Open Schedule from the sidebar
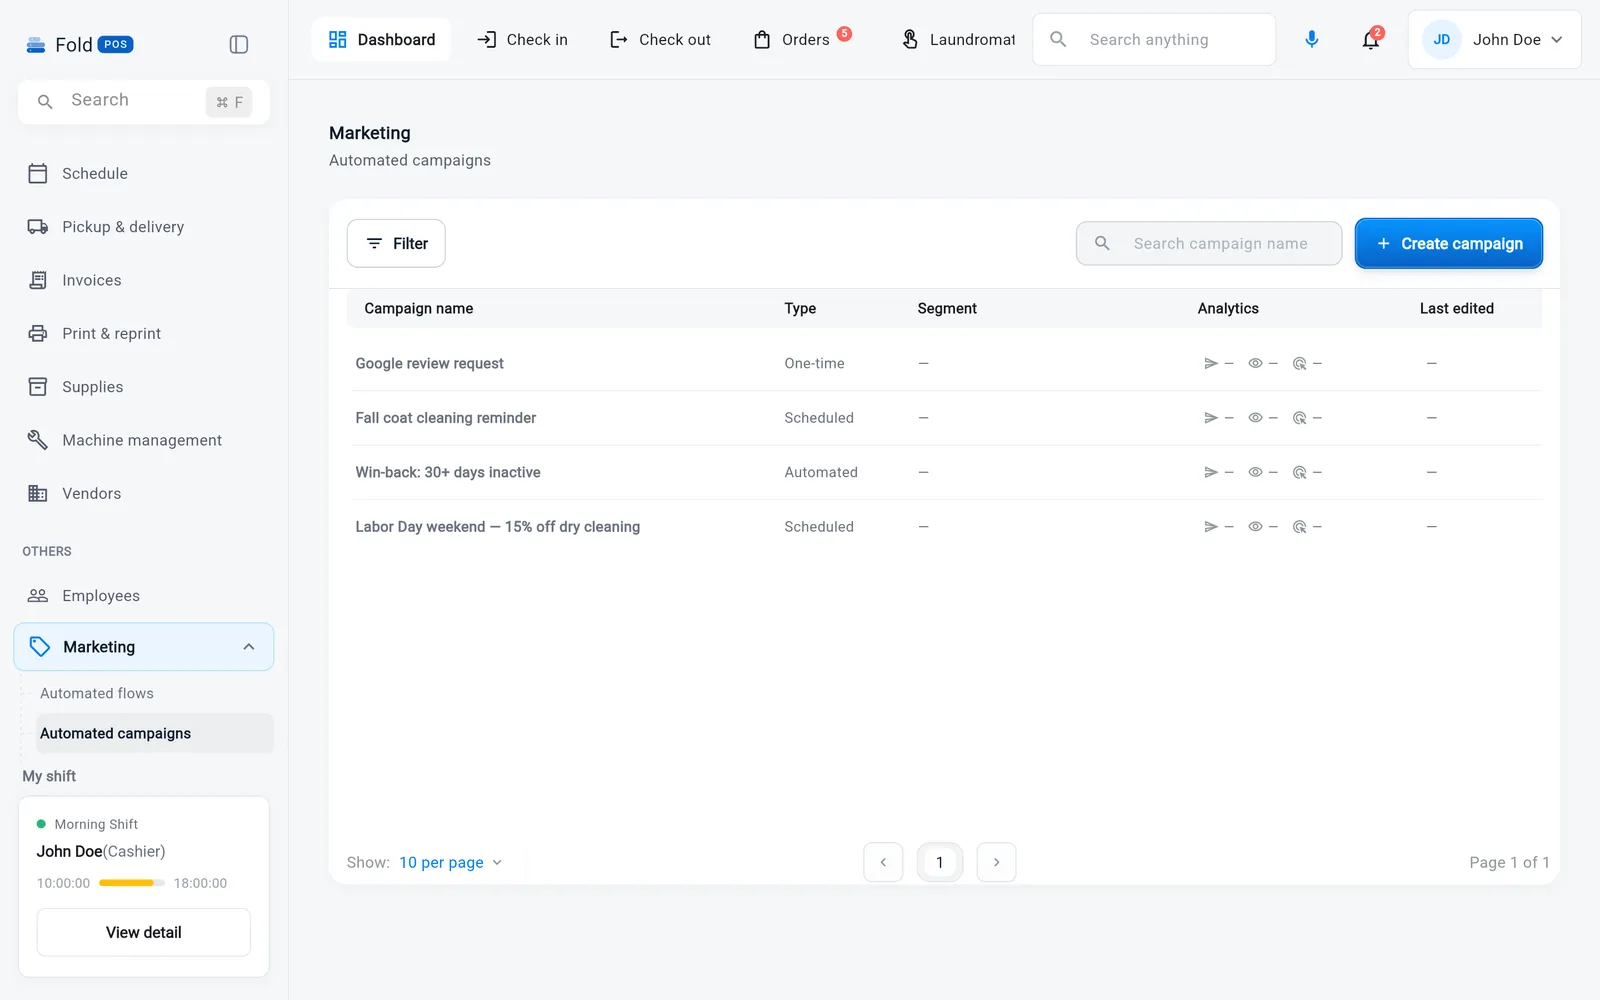Viewport: 1600px width, 1000px height. click(144, 173)
